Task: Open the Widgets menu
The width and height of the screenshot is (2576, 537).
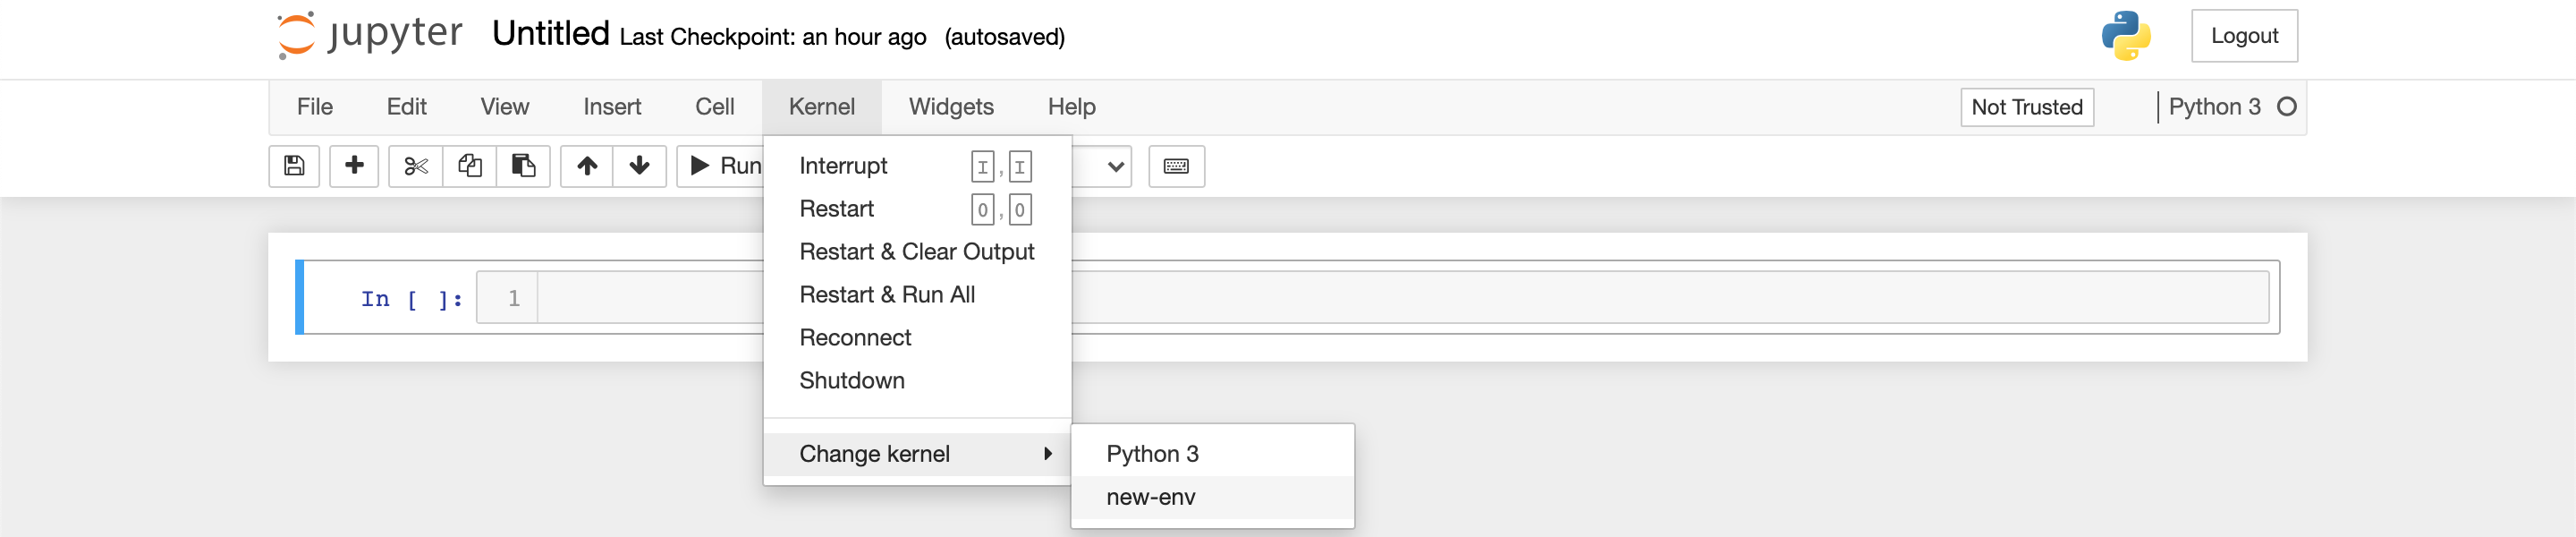Action: [951, 107]
